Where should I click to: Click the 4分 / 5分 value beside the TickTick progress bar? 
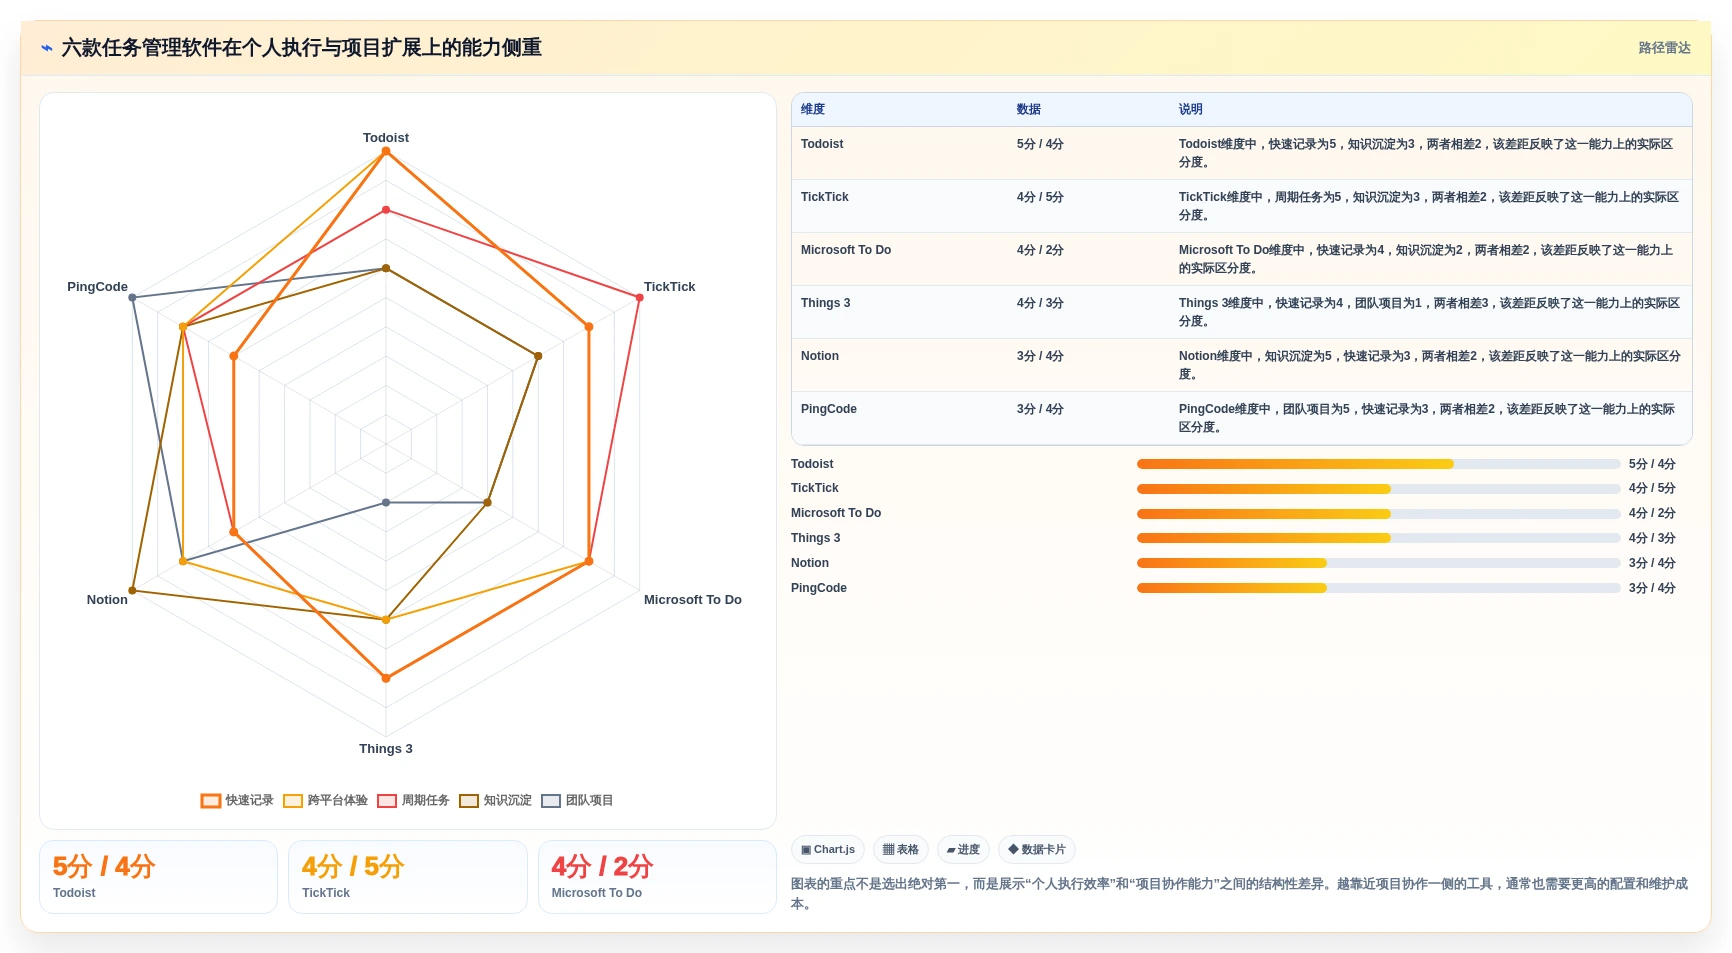(x=1652, y=489)
